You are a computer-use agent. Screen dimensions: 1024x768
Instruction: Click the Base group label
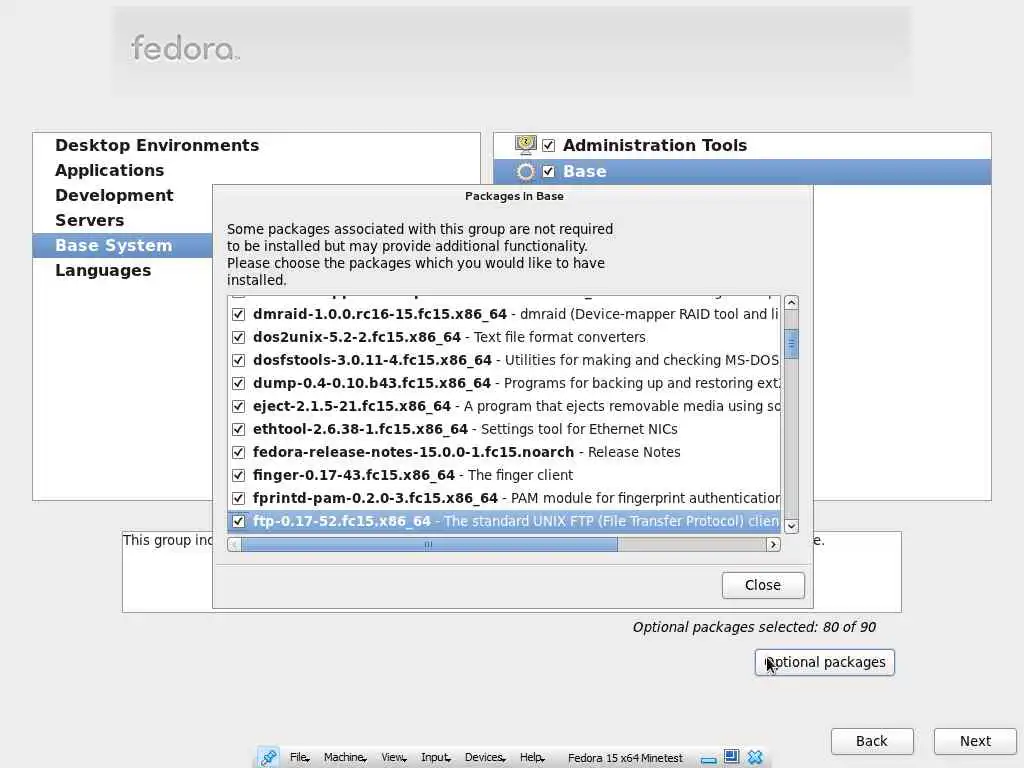click(x=584, y=172)
